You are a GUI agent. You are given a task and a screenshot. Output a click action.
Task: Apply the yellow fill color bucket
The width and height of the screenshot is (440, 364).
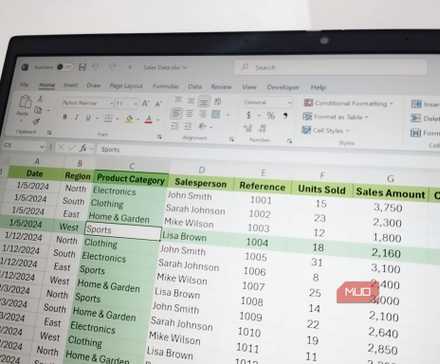coord(130,118)
